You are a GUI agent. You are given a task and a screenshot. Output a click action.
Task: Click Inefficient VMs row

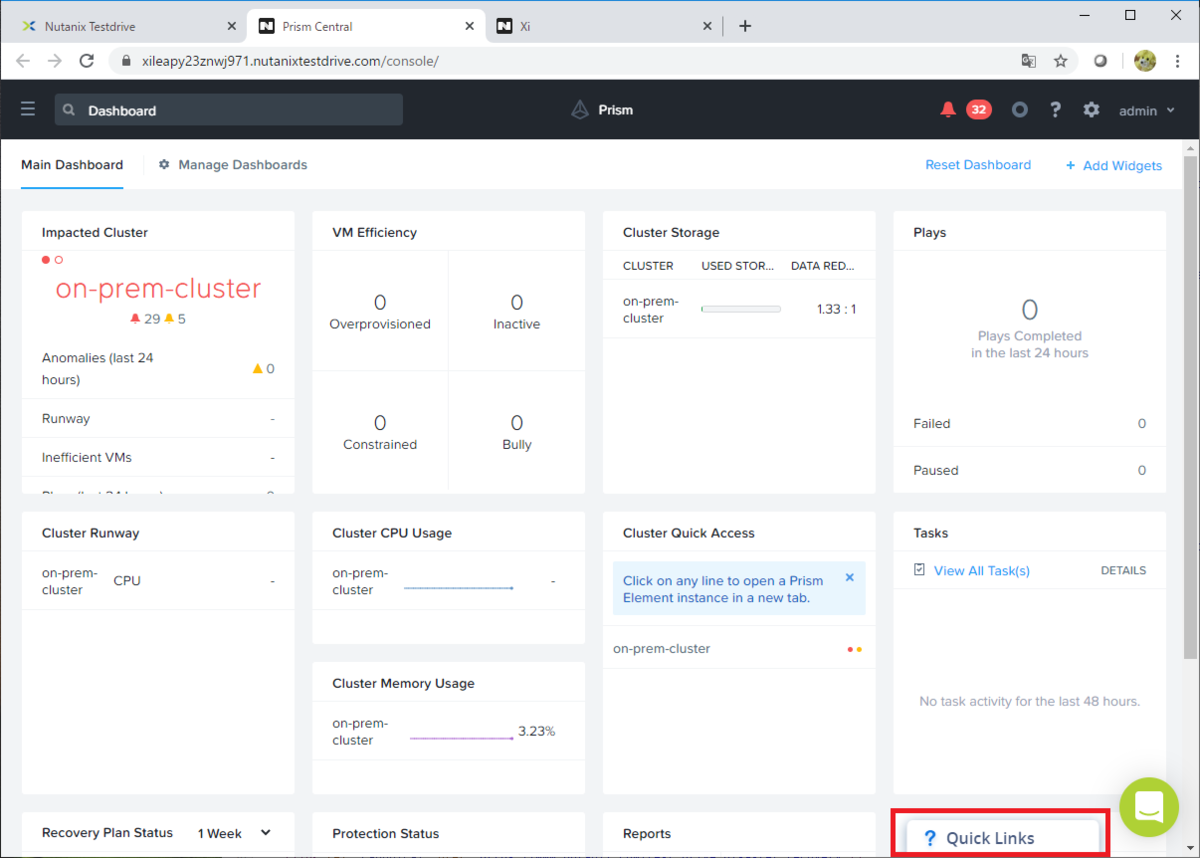[x=158, y=458]
